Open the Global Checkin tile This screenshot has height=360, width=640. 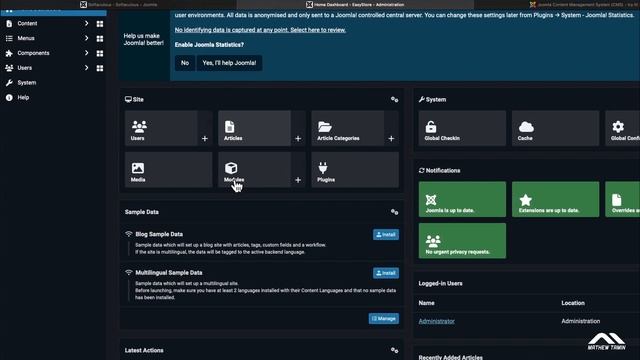pyautogui.click(x=462, y=128)
